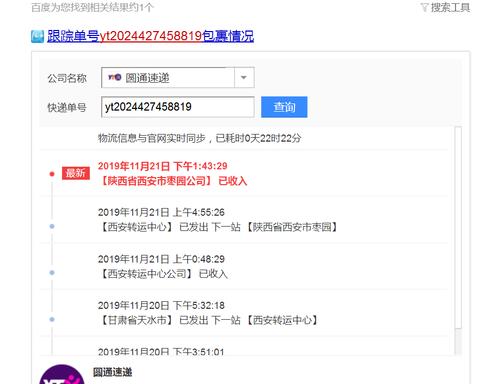Select the text 【西安转运中心公司】 已收入

point(163,274)
